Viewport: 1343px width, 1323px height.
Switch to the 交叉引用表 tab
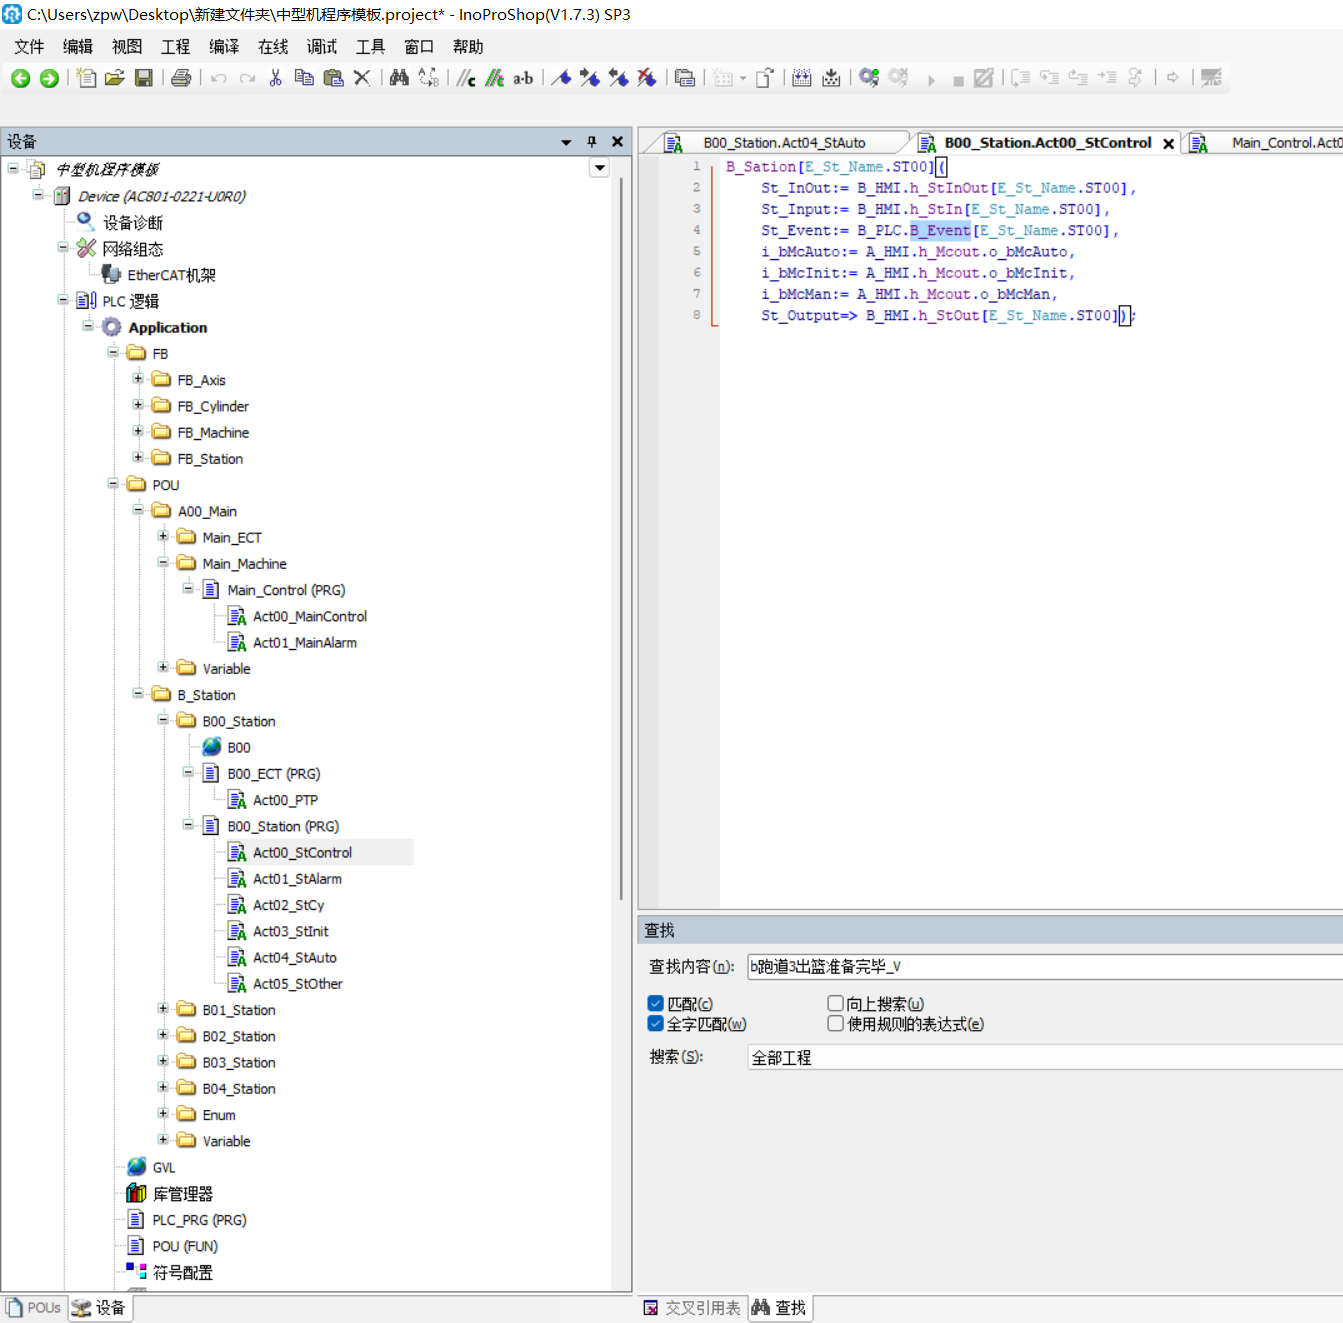693,1308
